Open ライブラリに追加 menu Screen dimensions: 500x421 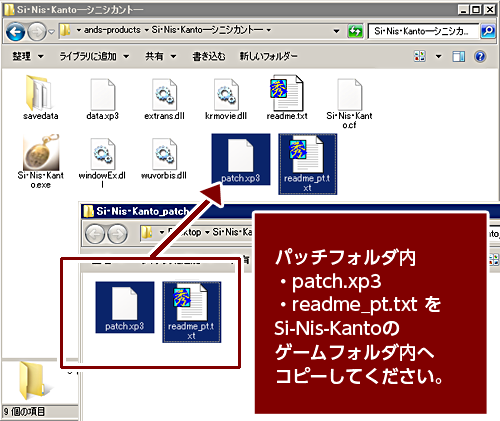pos(94,56)
